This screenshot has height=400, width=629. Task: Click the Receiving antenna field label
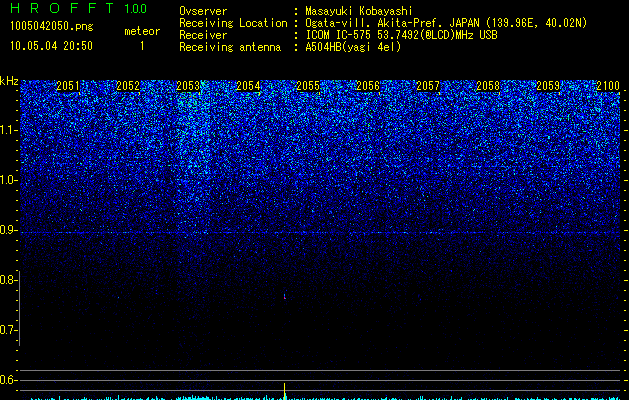pyautogui.click(x=230, y=47)
